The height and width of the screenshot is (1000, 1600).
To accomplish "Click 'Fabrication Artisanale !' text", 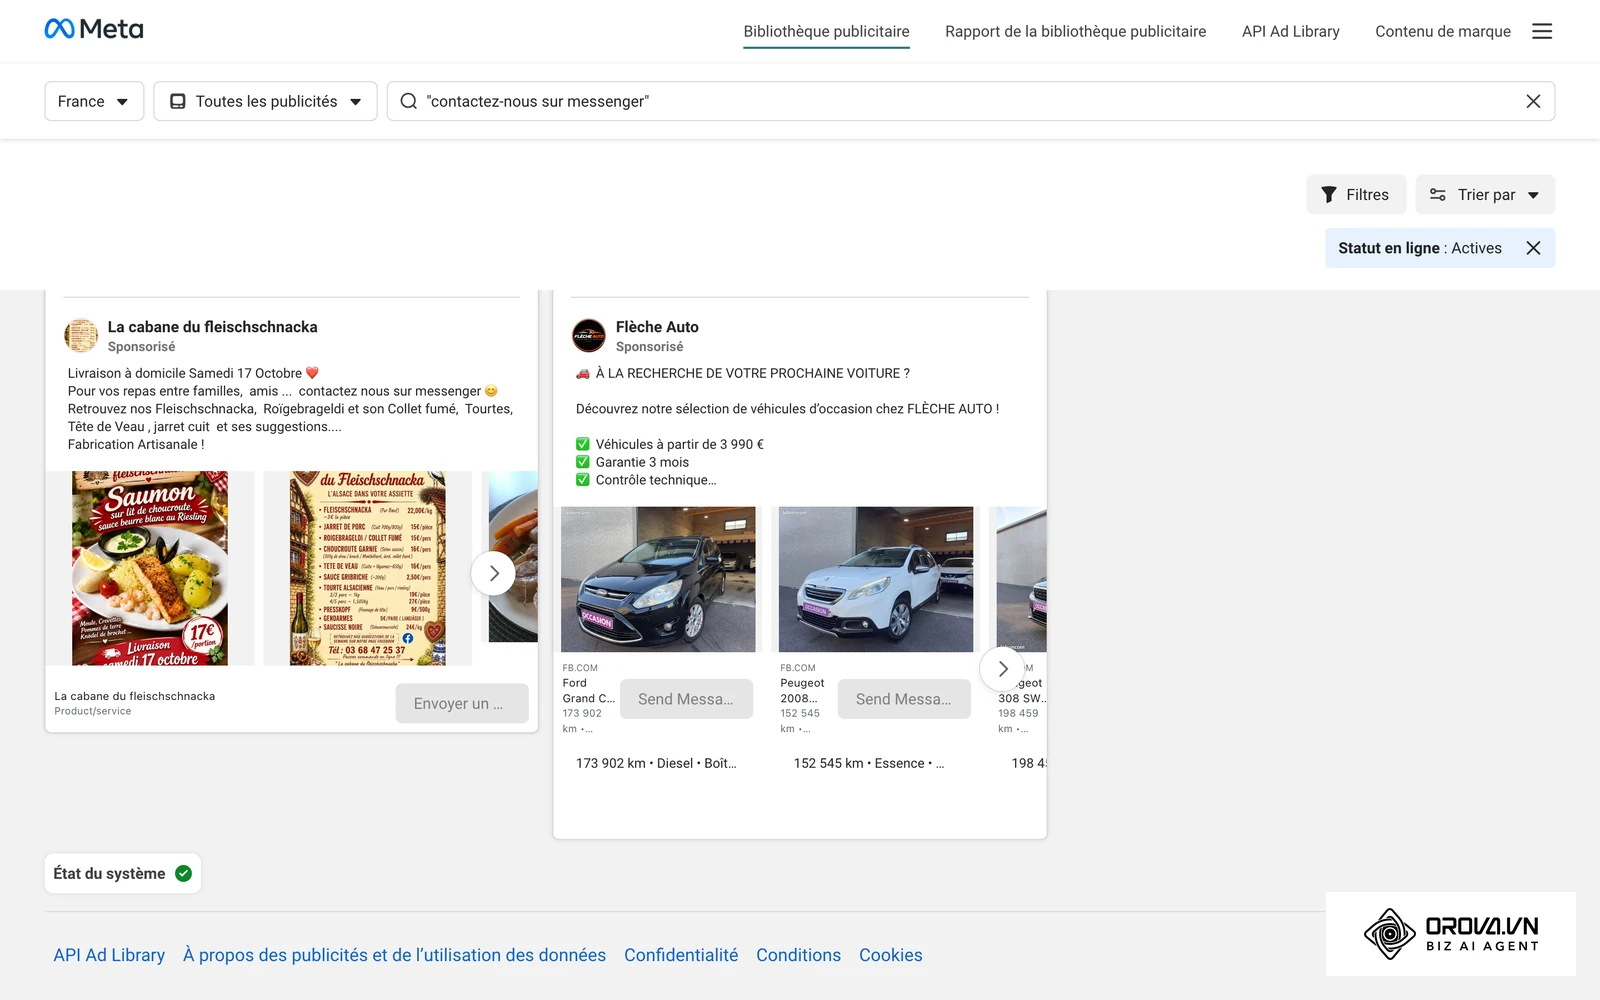I will pyautogui.click(x=136, y=444).
